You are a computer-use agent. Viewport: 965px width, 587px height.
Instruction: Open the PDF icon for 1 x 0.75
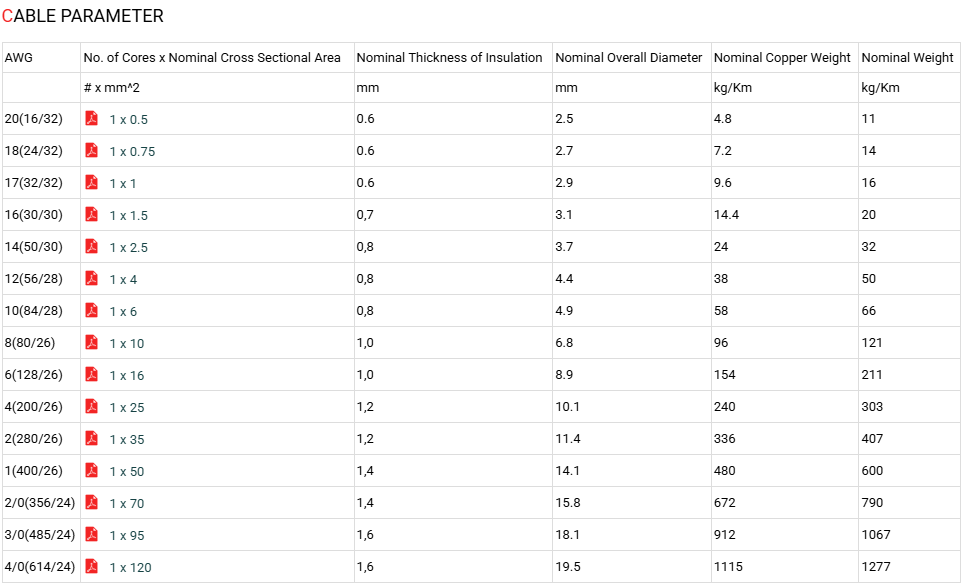click(92, 150)
